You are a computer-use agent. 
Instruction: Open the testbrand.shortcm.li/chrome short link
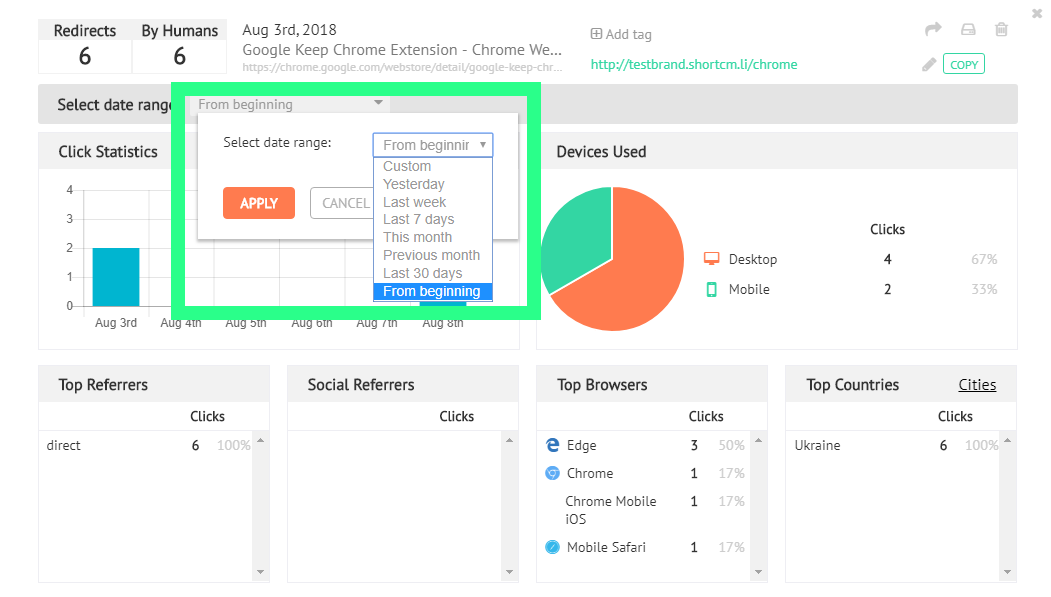pyautogui.click(x=694, y=64)
